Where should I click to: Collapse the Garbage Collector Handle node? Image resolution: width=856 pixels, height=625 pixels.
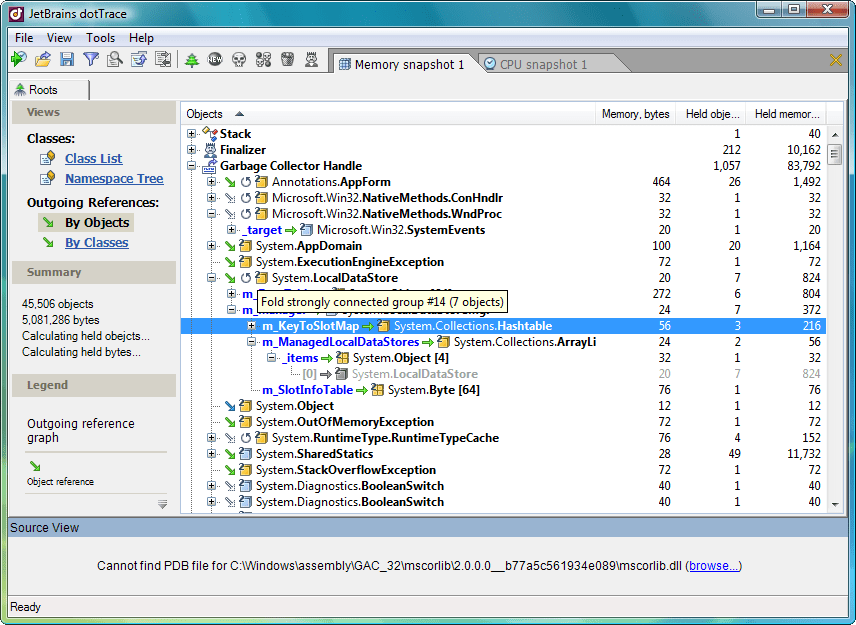192,166
